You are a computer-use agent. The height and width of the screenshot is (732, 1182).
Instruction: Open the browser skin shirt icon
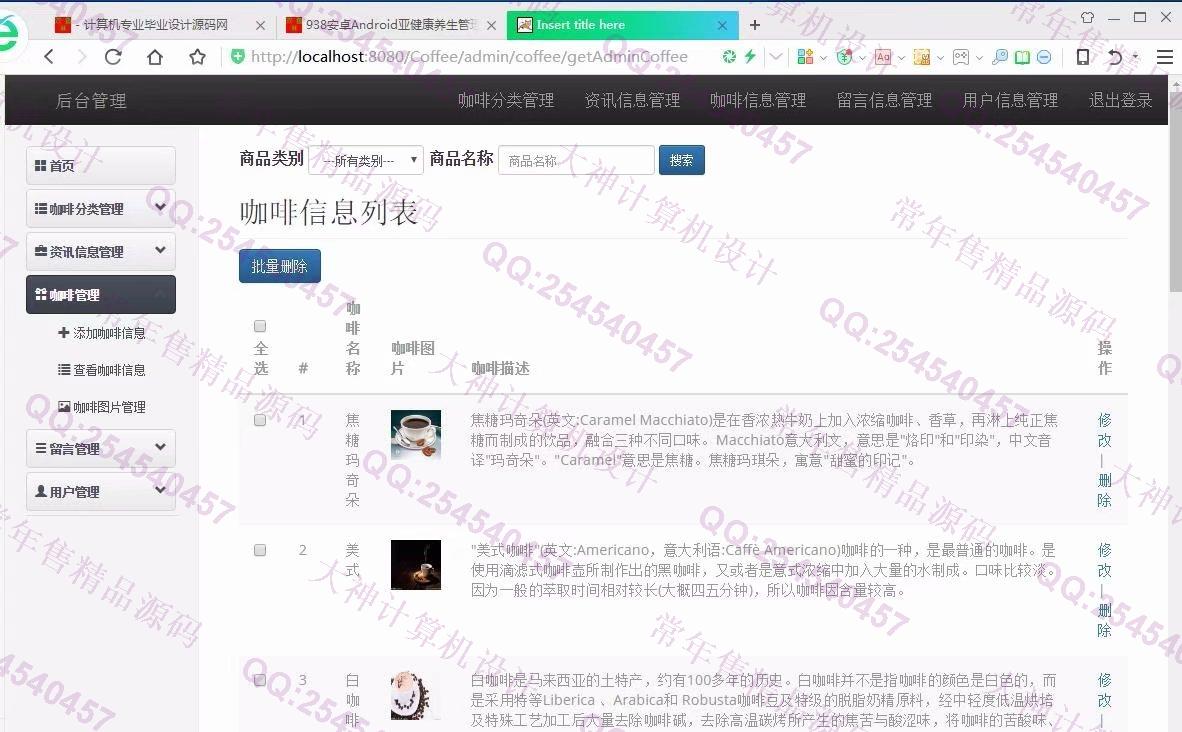1087,17
